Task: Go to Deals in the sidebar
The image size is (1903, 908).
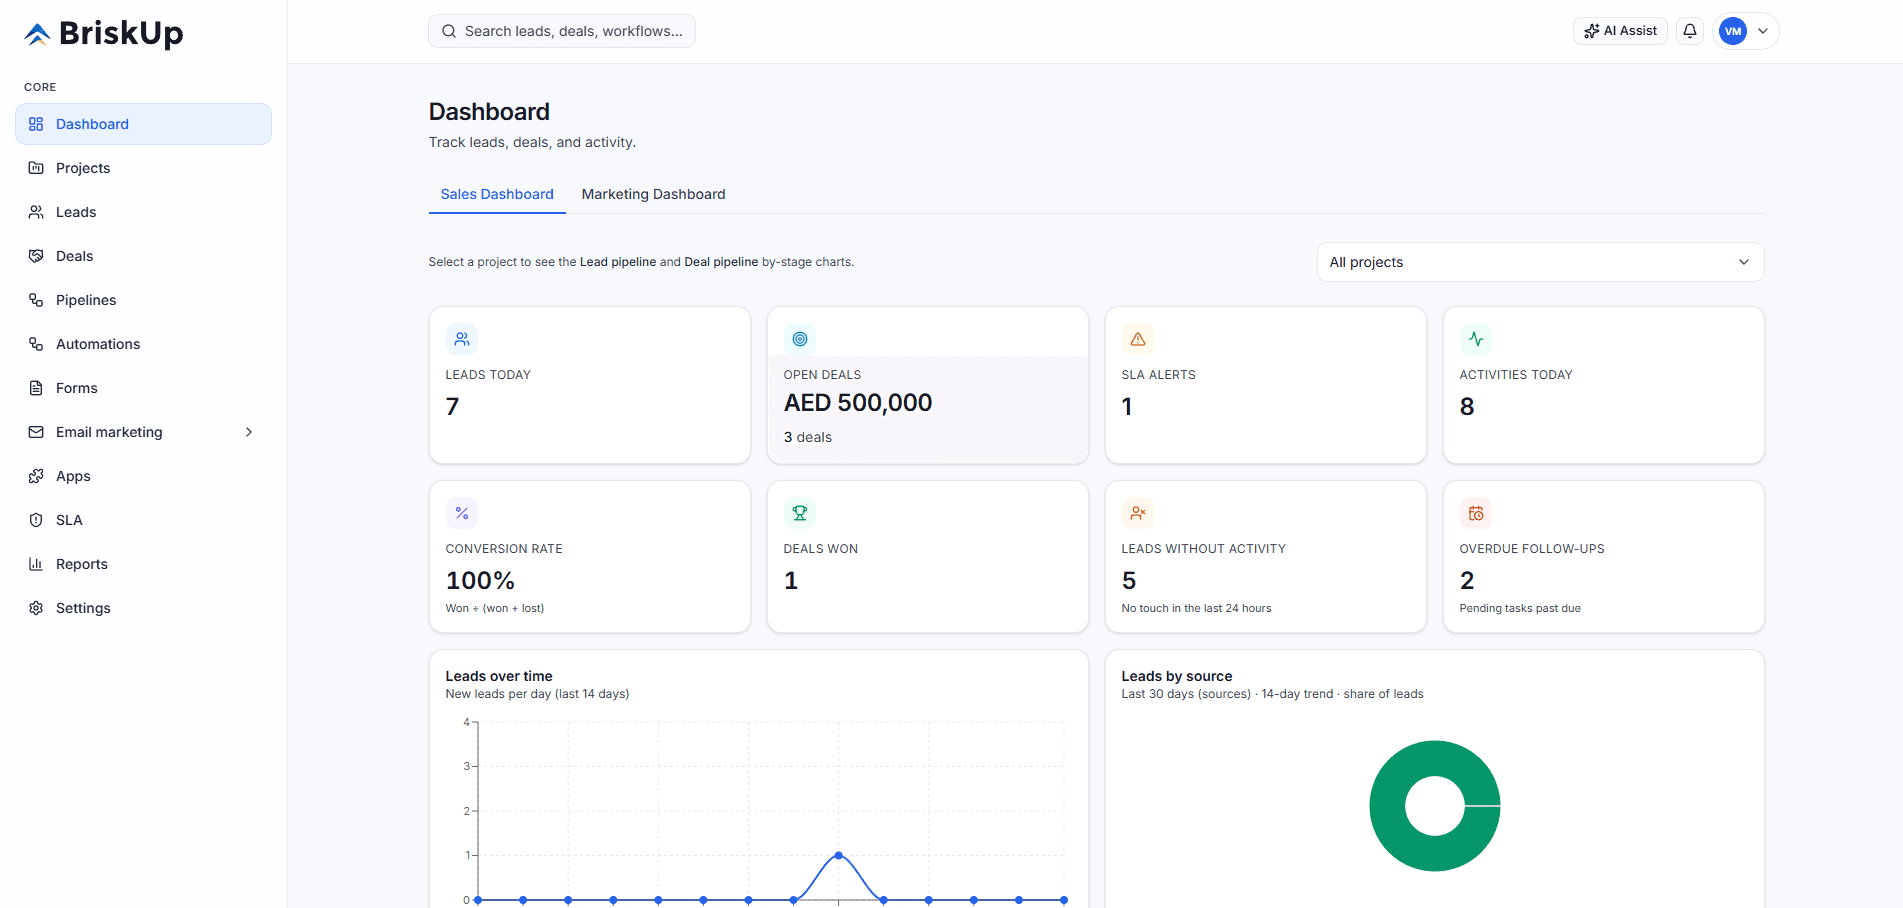Action: click(143, 256)
